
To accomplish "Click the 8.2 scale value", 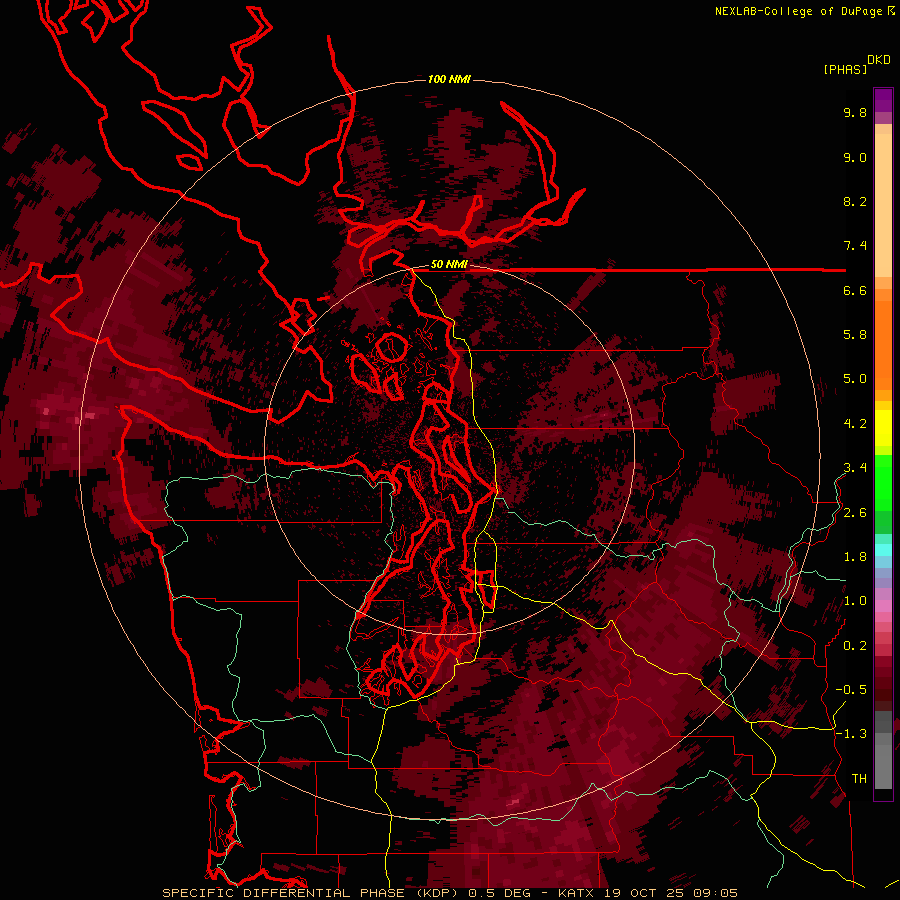I will click(x=855, y=201).
